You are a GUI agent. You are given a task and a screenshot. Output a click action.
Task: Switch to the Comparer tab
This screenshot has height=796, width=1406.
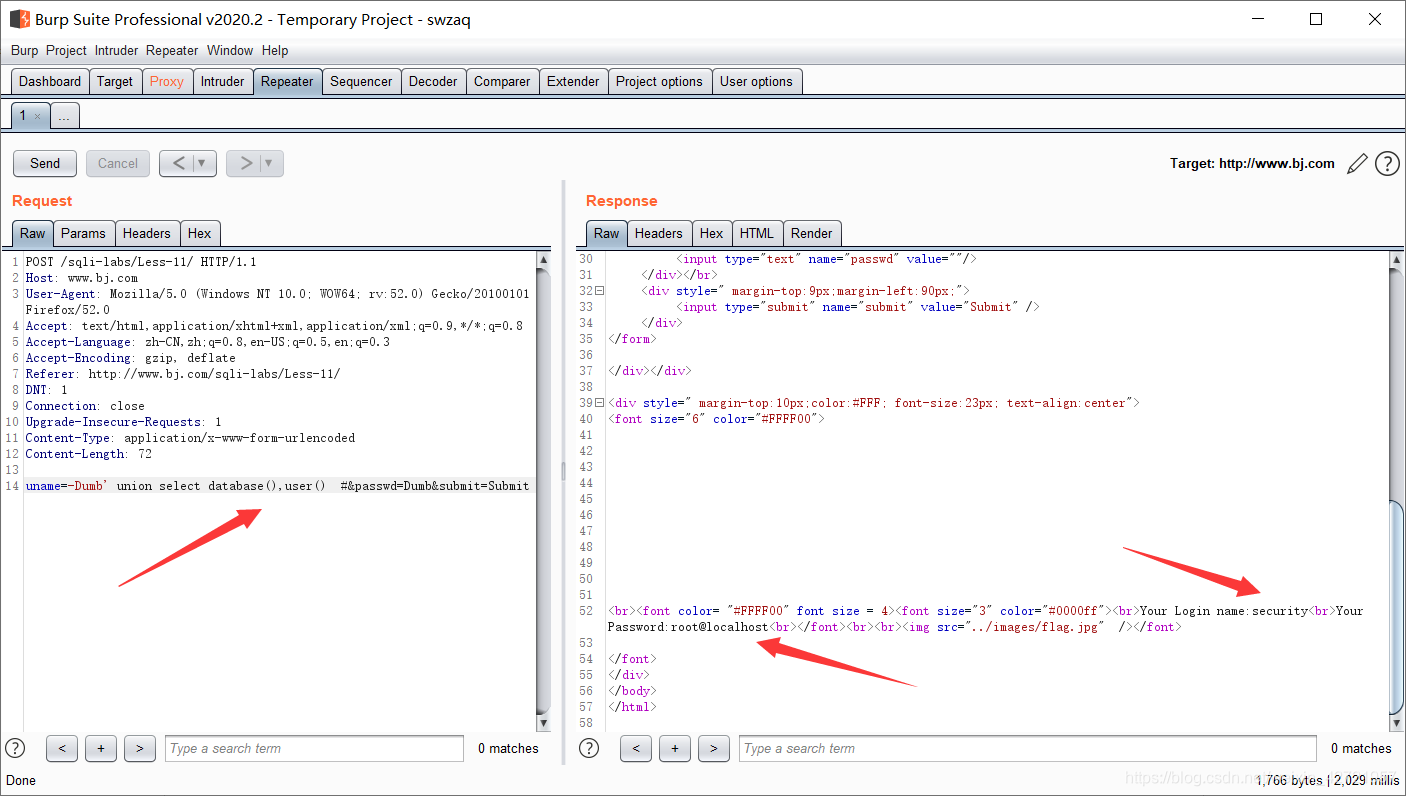point(502,81)
